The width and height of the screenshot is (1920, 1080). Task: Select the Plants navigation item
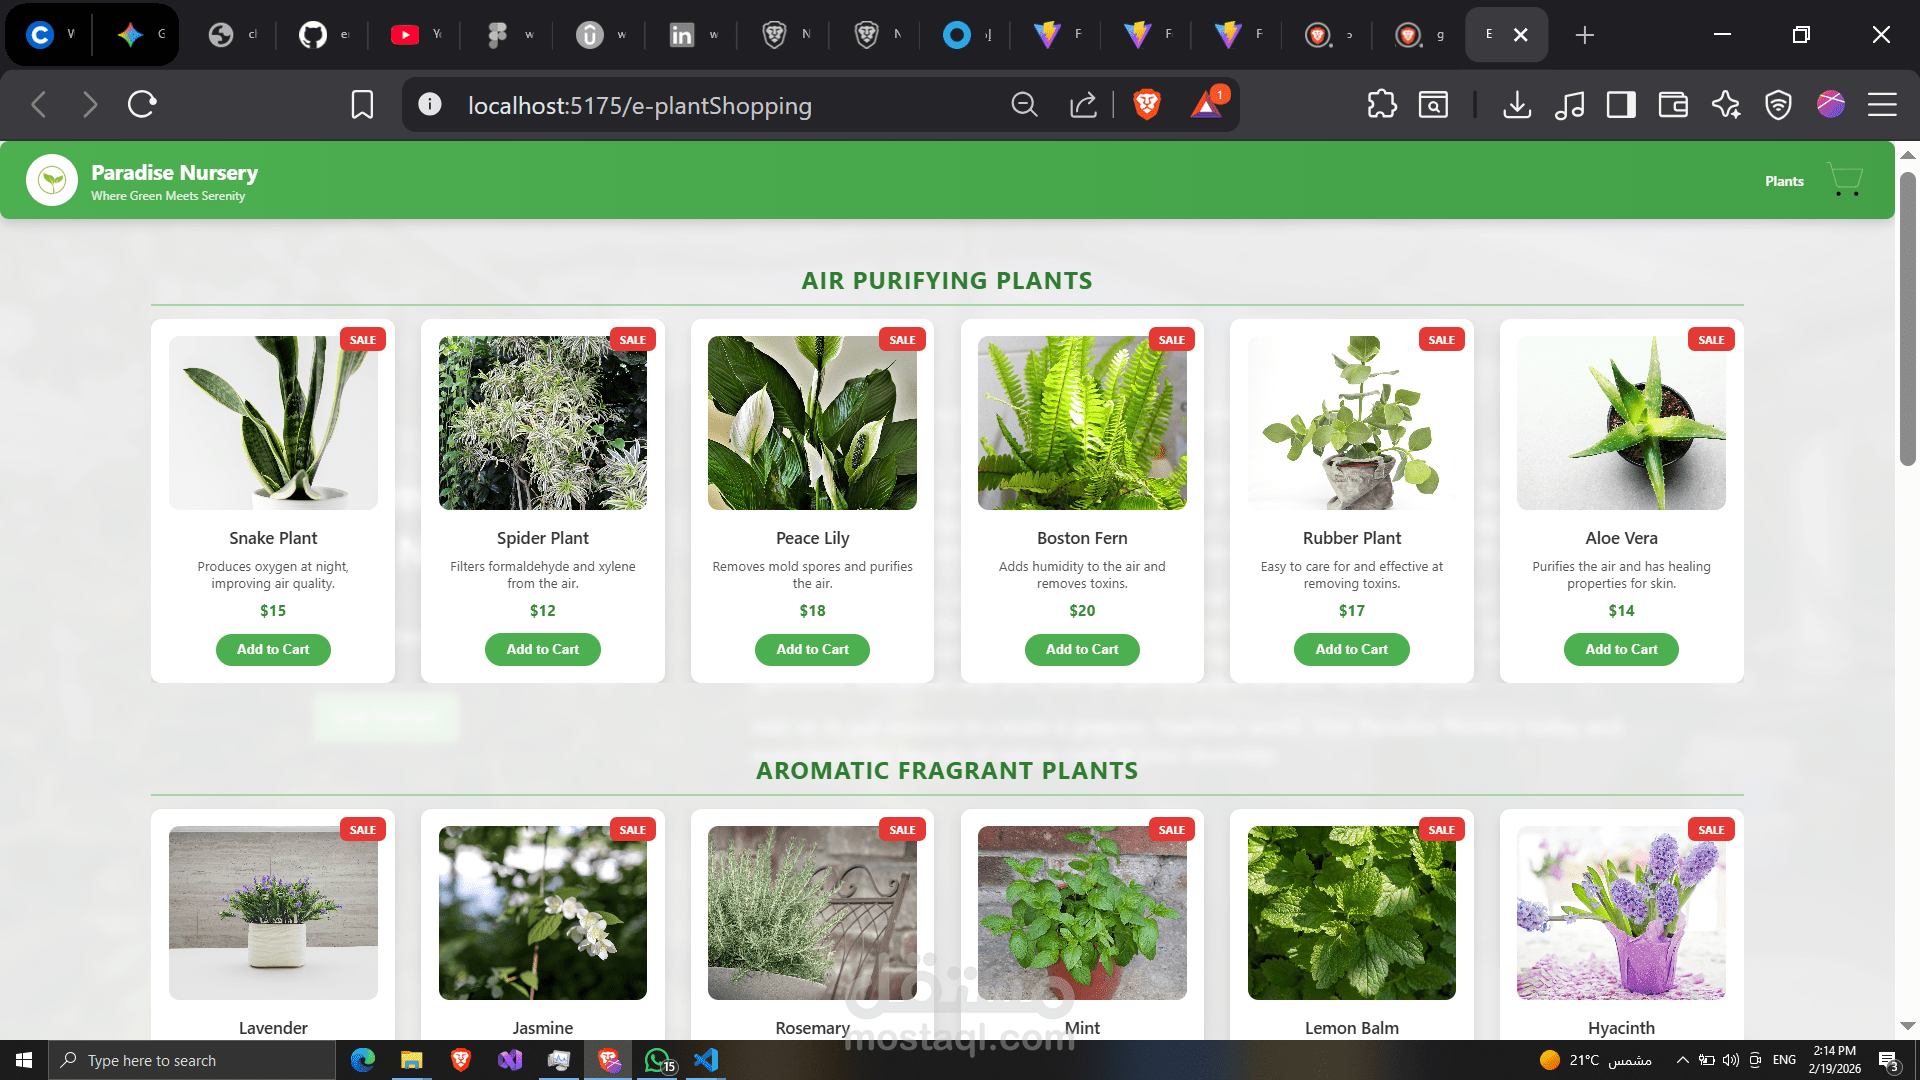click(1784, 181)
